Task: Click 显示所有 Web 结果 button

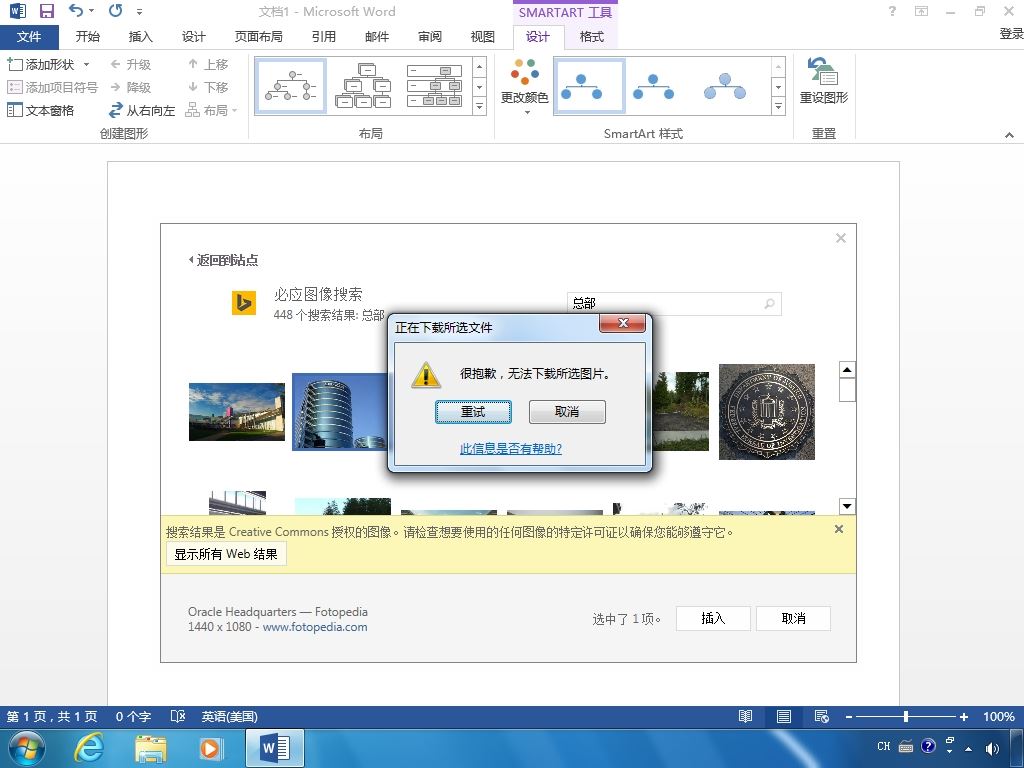Action: 226,554
